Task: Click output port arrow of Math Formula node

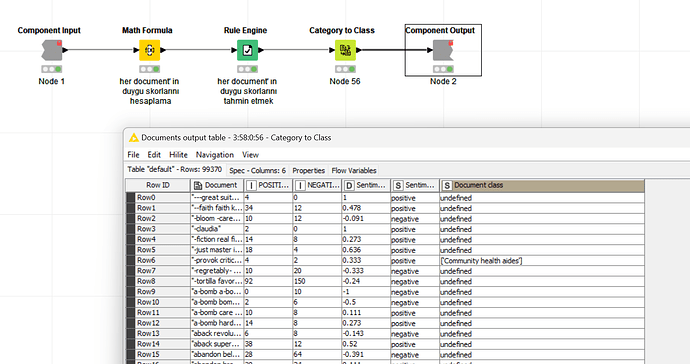Action: pos(163,50)
